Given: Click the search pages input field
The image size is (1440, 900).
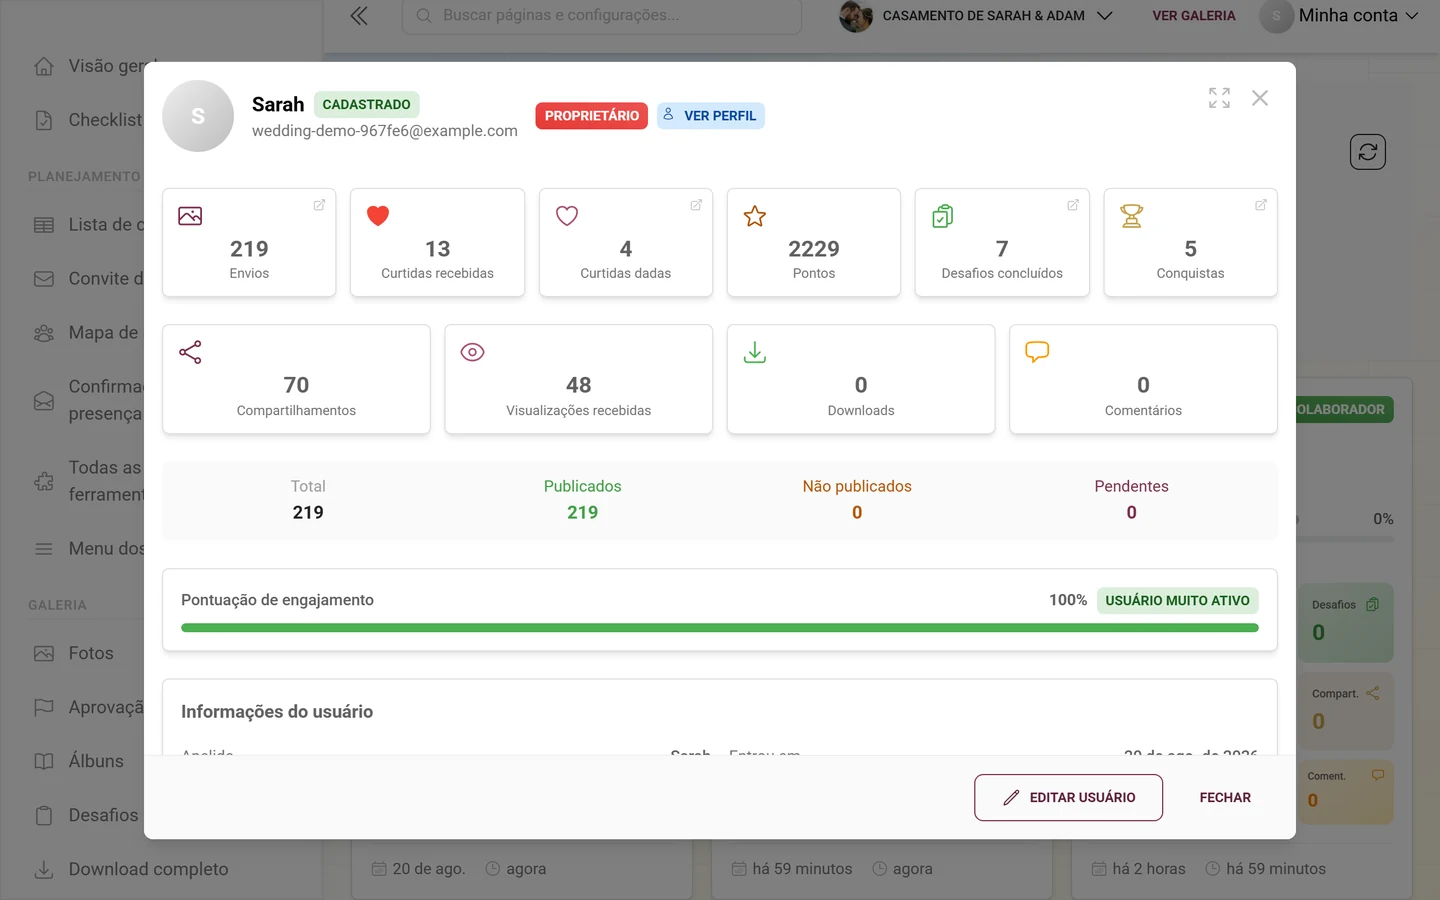Looking at the screenshot, I should tap(602, 16).
